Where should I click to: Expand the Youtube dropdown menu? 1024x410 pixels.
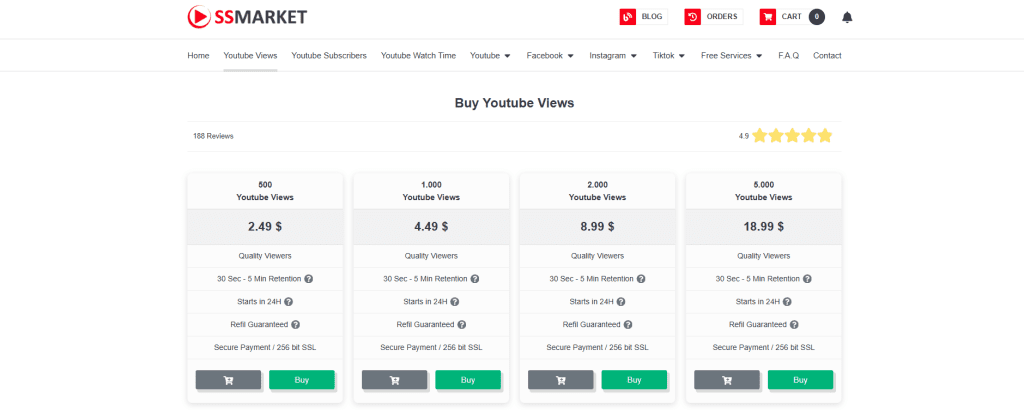pos(490,55)
